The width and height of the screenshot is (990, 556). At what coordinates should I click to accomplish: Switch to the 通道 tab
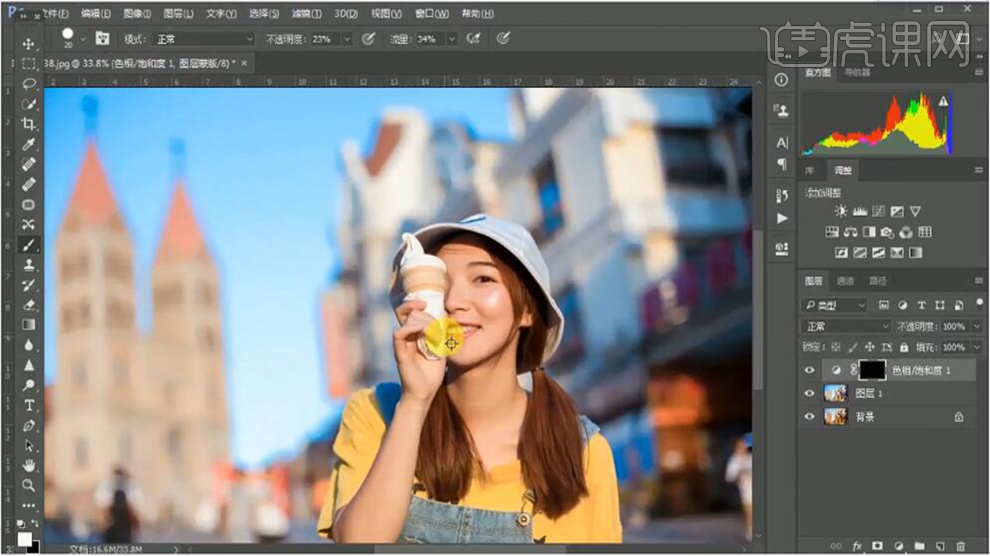845,281
